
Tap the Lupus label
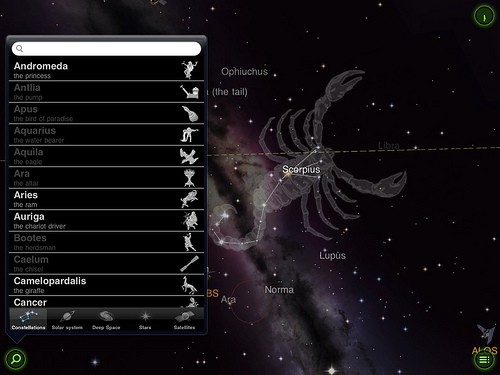[x=332, y=256]
